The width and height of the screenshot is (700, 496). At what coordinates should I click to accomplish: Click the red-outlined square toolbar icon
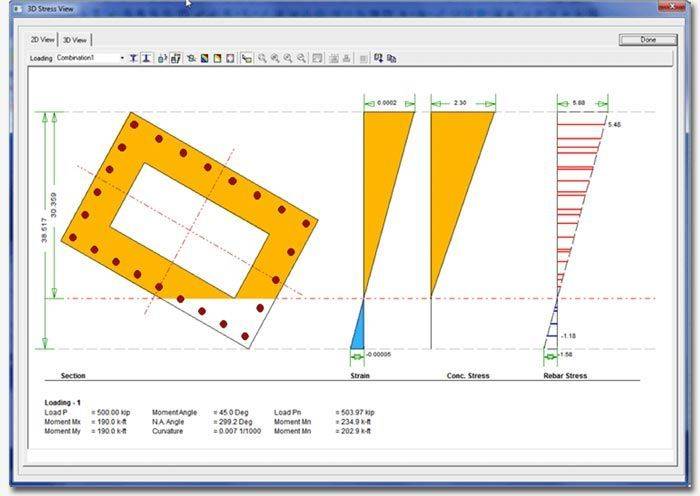coord(230,58)
